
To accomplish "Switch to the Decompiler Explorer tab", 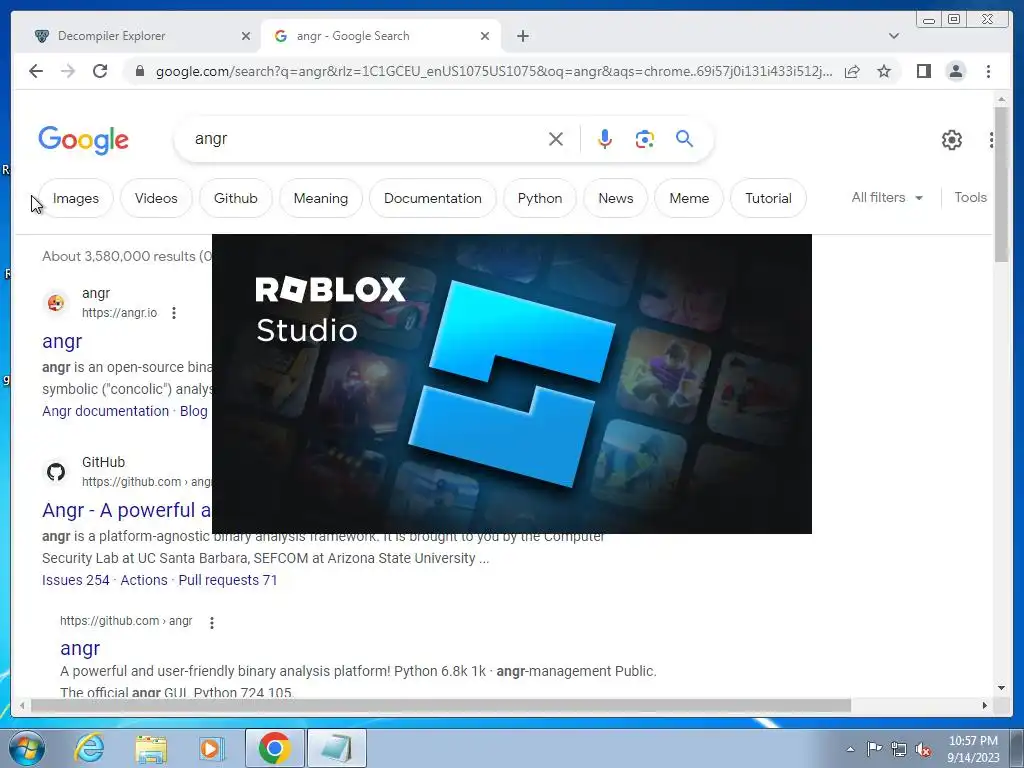I will point(136,36).
